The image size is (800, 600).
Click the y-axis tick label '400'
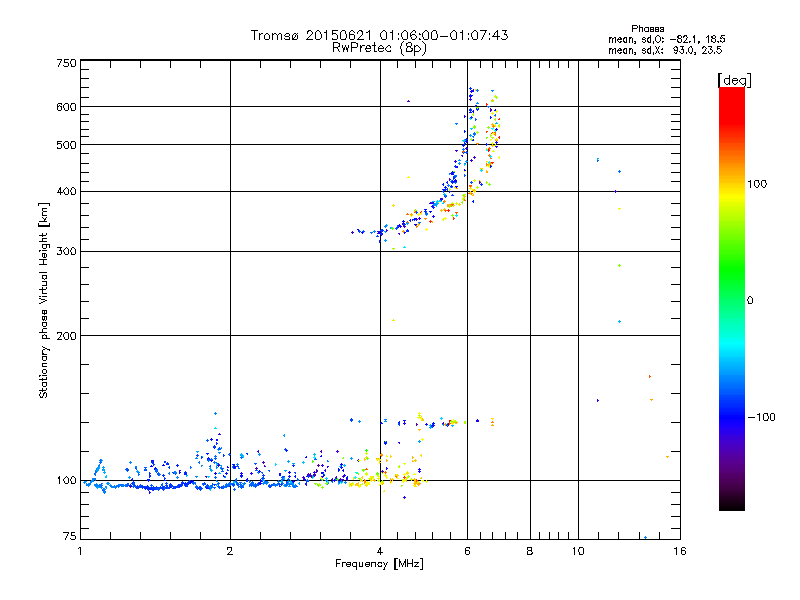click(66, 191)
